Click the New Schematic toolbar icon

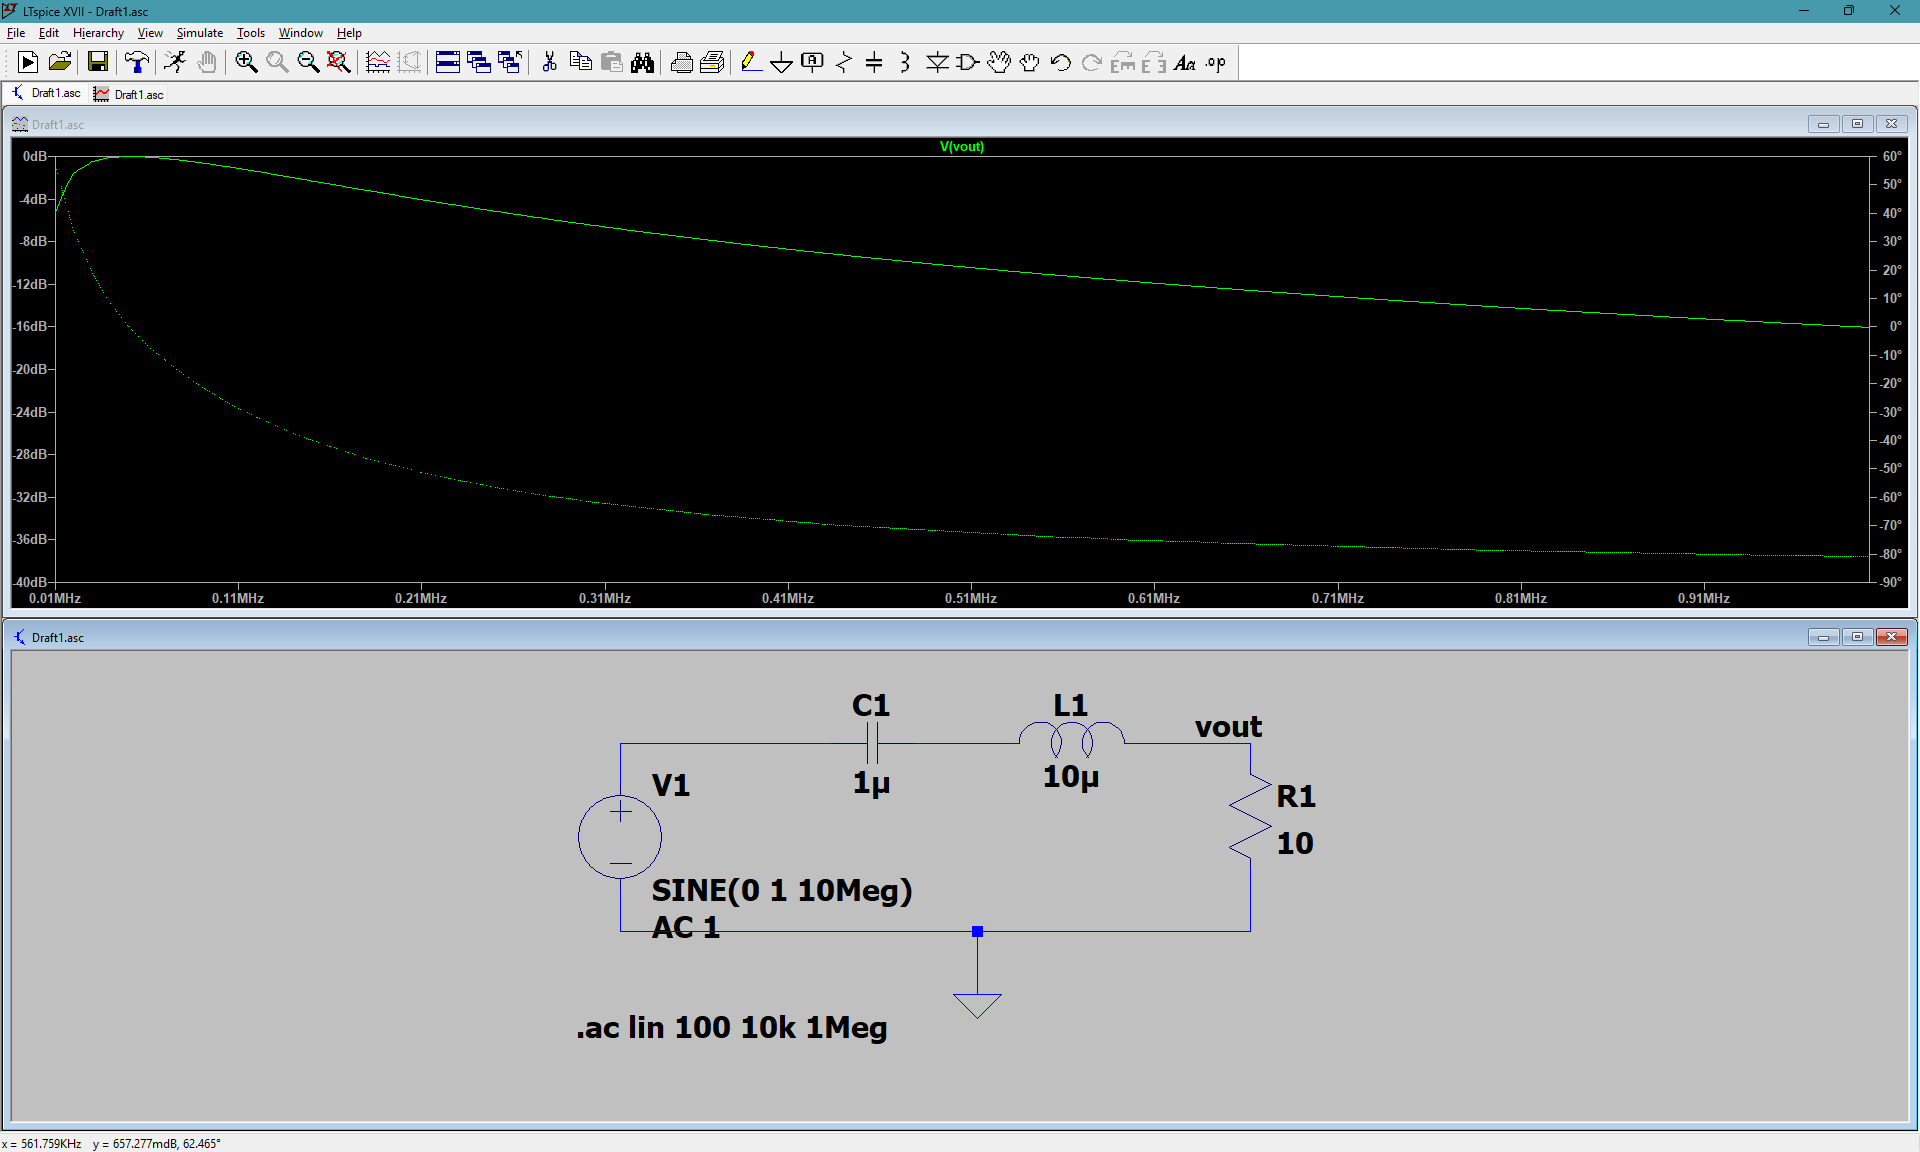pyautogui.click(x=28, y=62)
